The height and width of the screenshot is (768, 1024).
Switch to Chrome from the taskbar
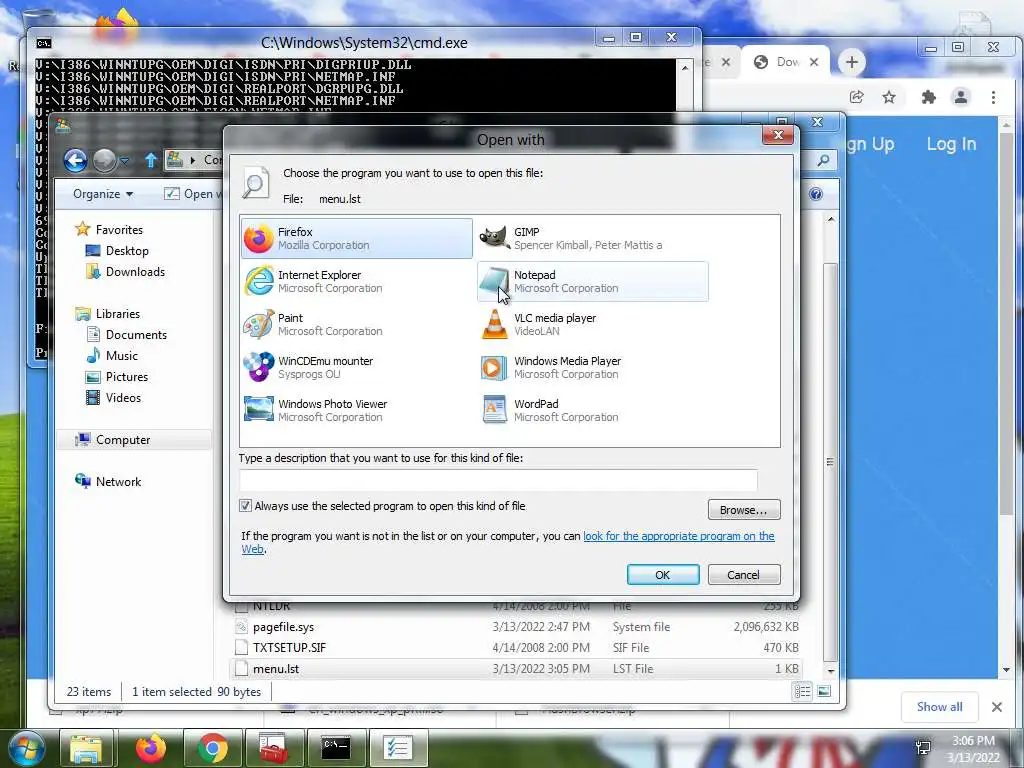click(x=212, y=748)
